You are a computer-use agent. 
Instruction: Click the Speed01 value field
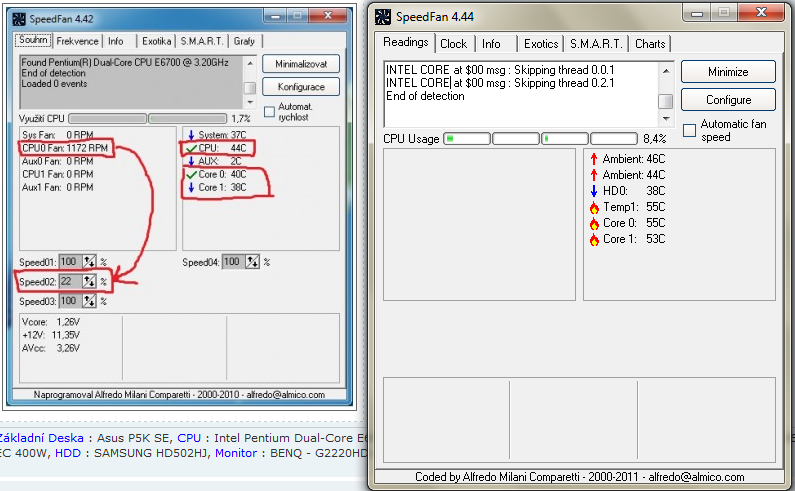coord(70,262)
